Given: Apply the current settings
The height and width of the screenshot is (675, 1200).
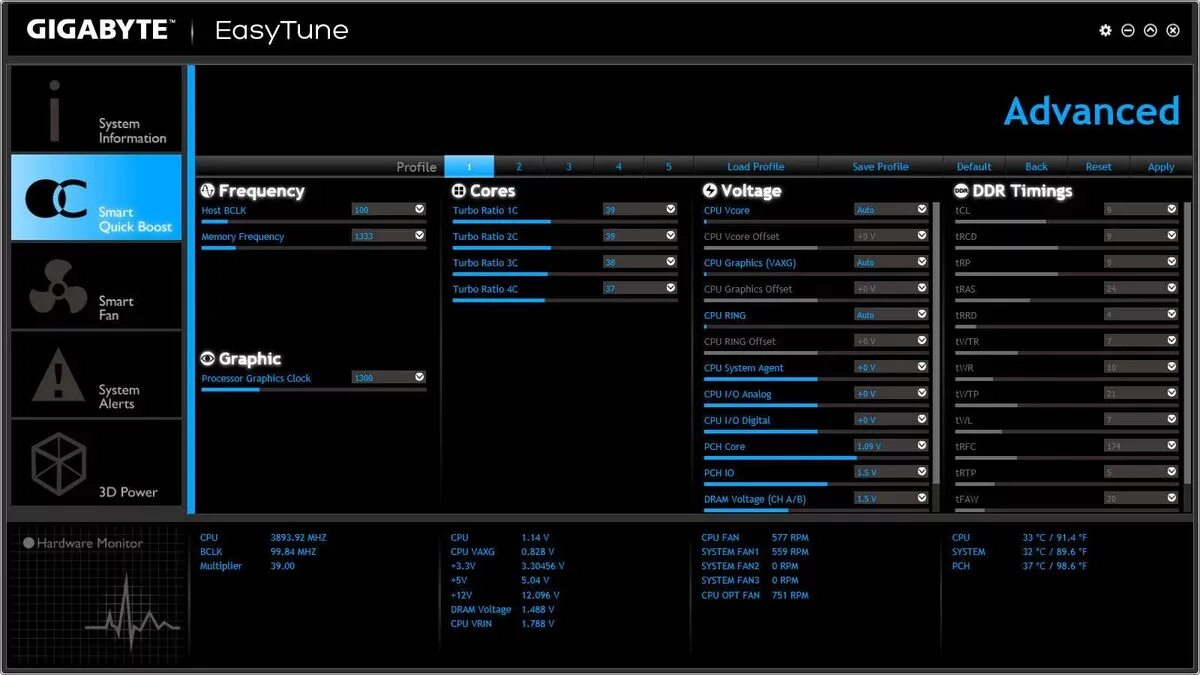Looking at the screenshot, I should tap(1161, 166).
